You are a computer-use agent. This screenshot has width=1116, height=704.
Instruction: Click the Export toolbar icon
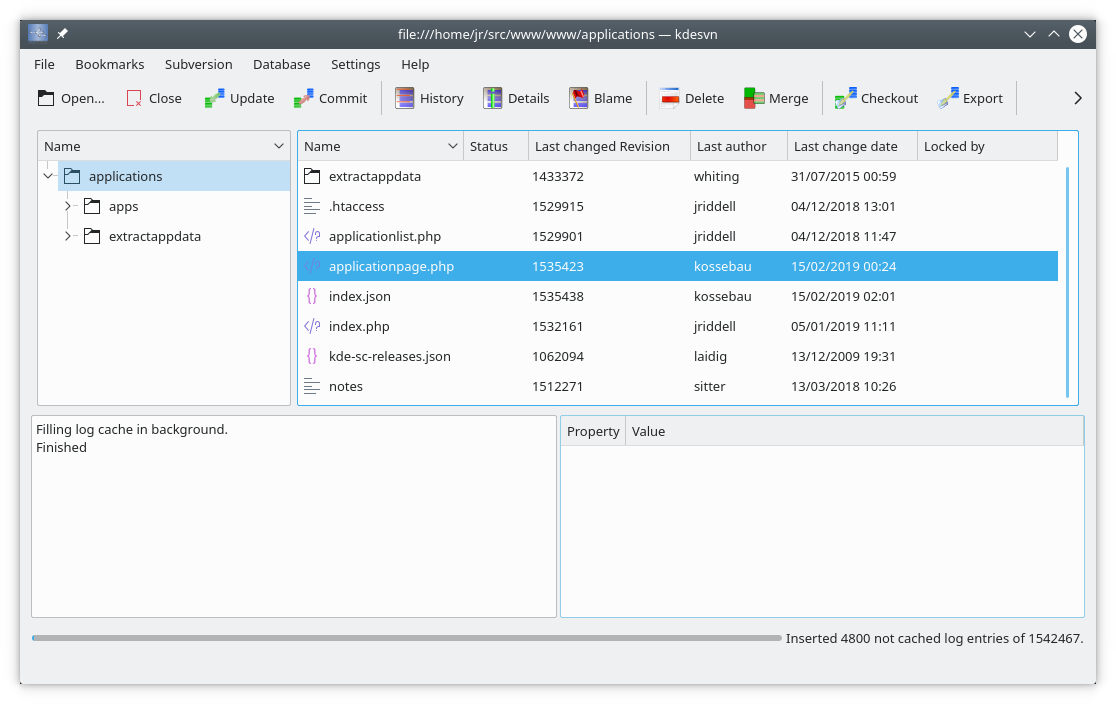click(948, 98)
